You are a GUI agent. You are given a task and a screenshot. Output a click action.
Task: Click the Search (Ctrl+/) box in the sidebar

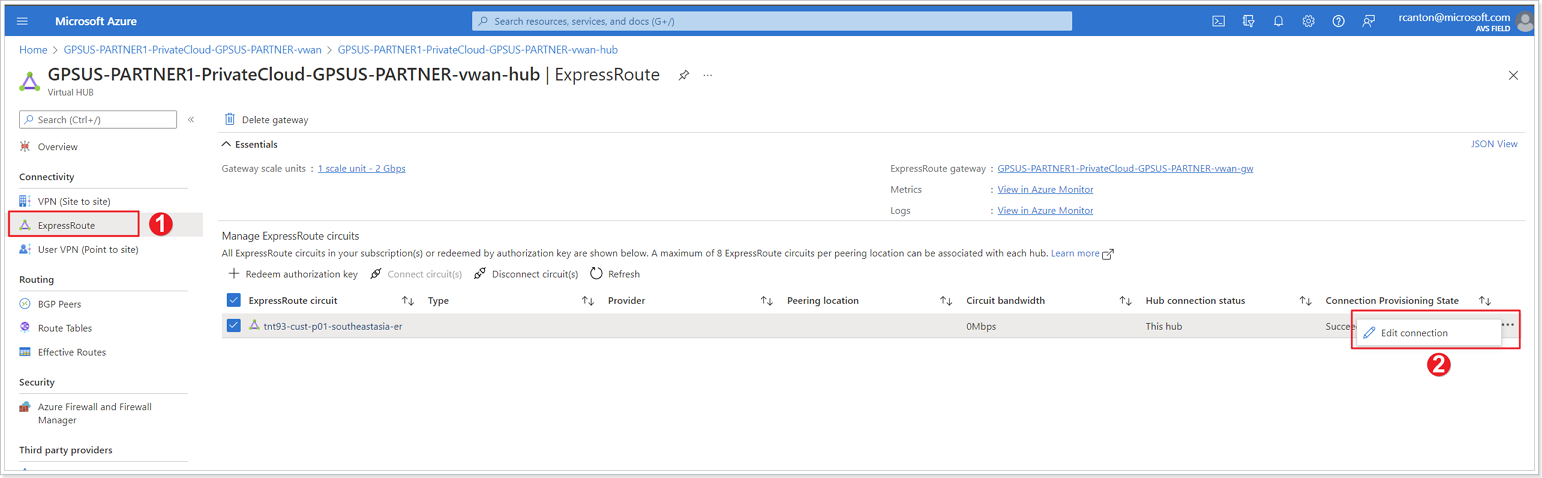click(98, 120)
